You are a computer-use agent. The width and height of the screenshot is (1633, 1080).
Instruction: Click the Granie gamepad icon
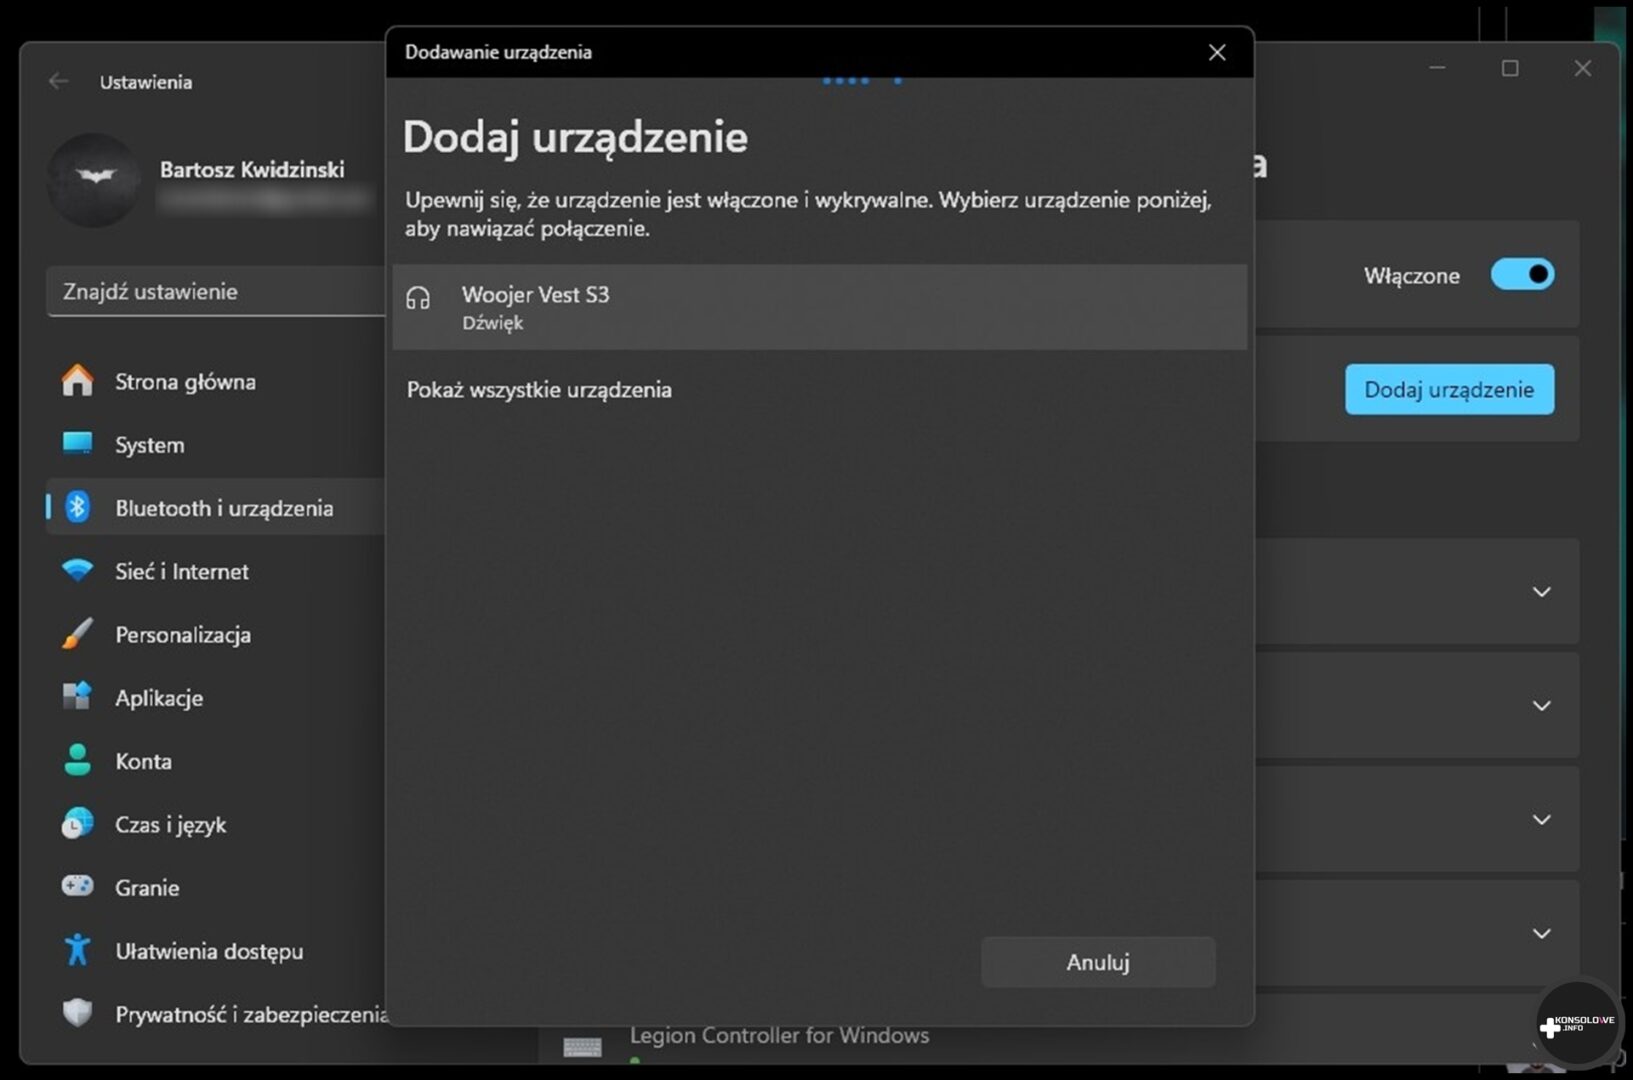(x=77, y=887)
